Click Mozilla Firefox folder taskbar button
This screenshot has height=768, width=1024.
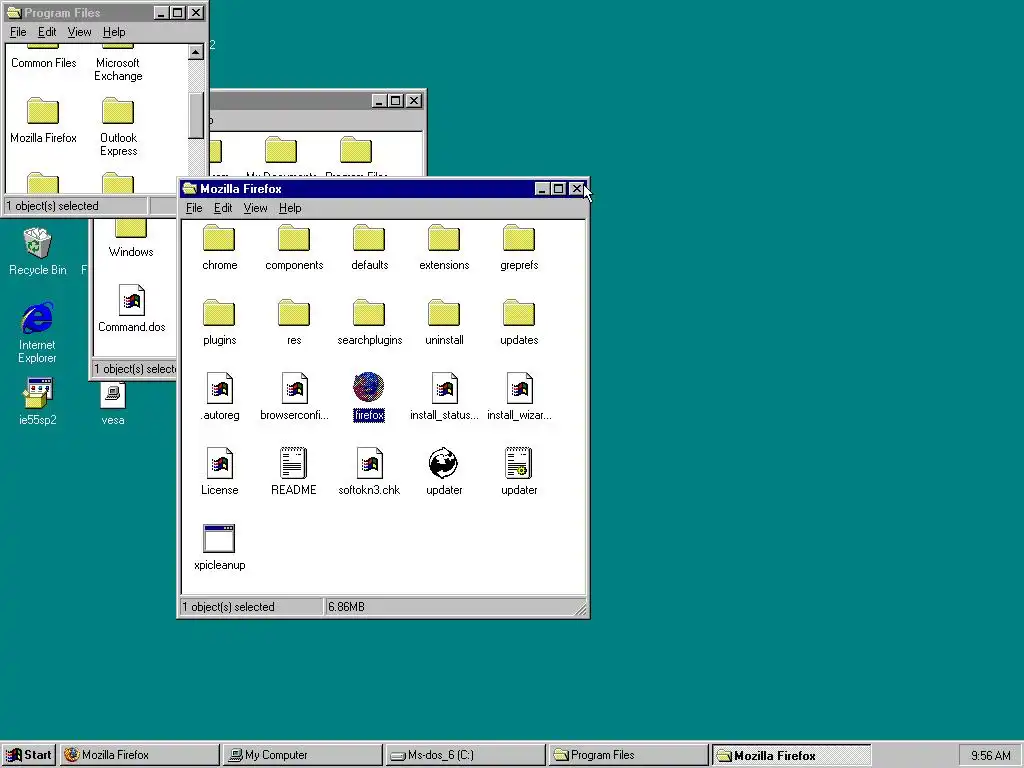coord(791,755)
